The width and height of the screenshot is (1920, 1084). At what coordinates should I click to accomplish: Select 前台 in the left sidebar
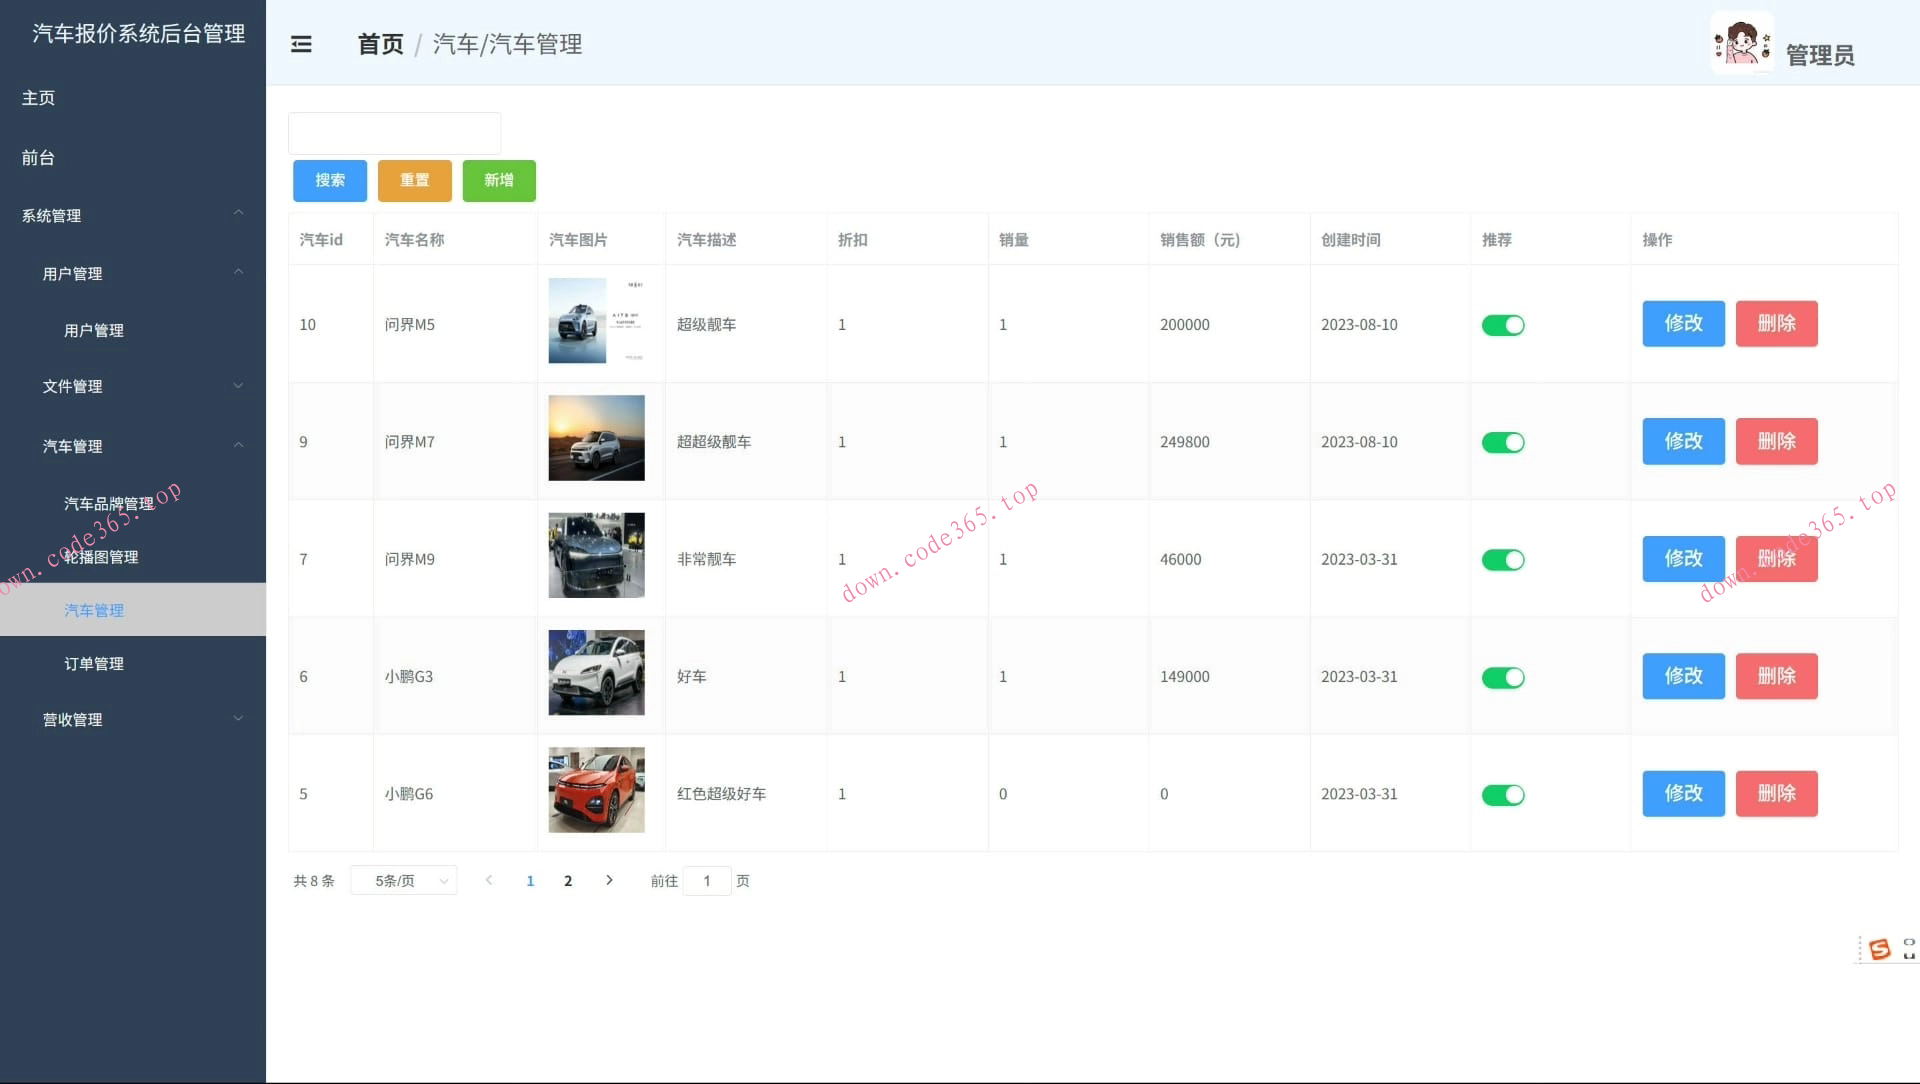37,157
